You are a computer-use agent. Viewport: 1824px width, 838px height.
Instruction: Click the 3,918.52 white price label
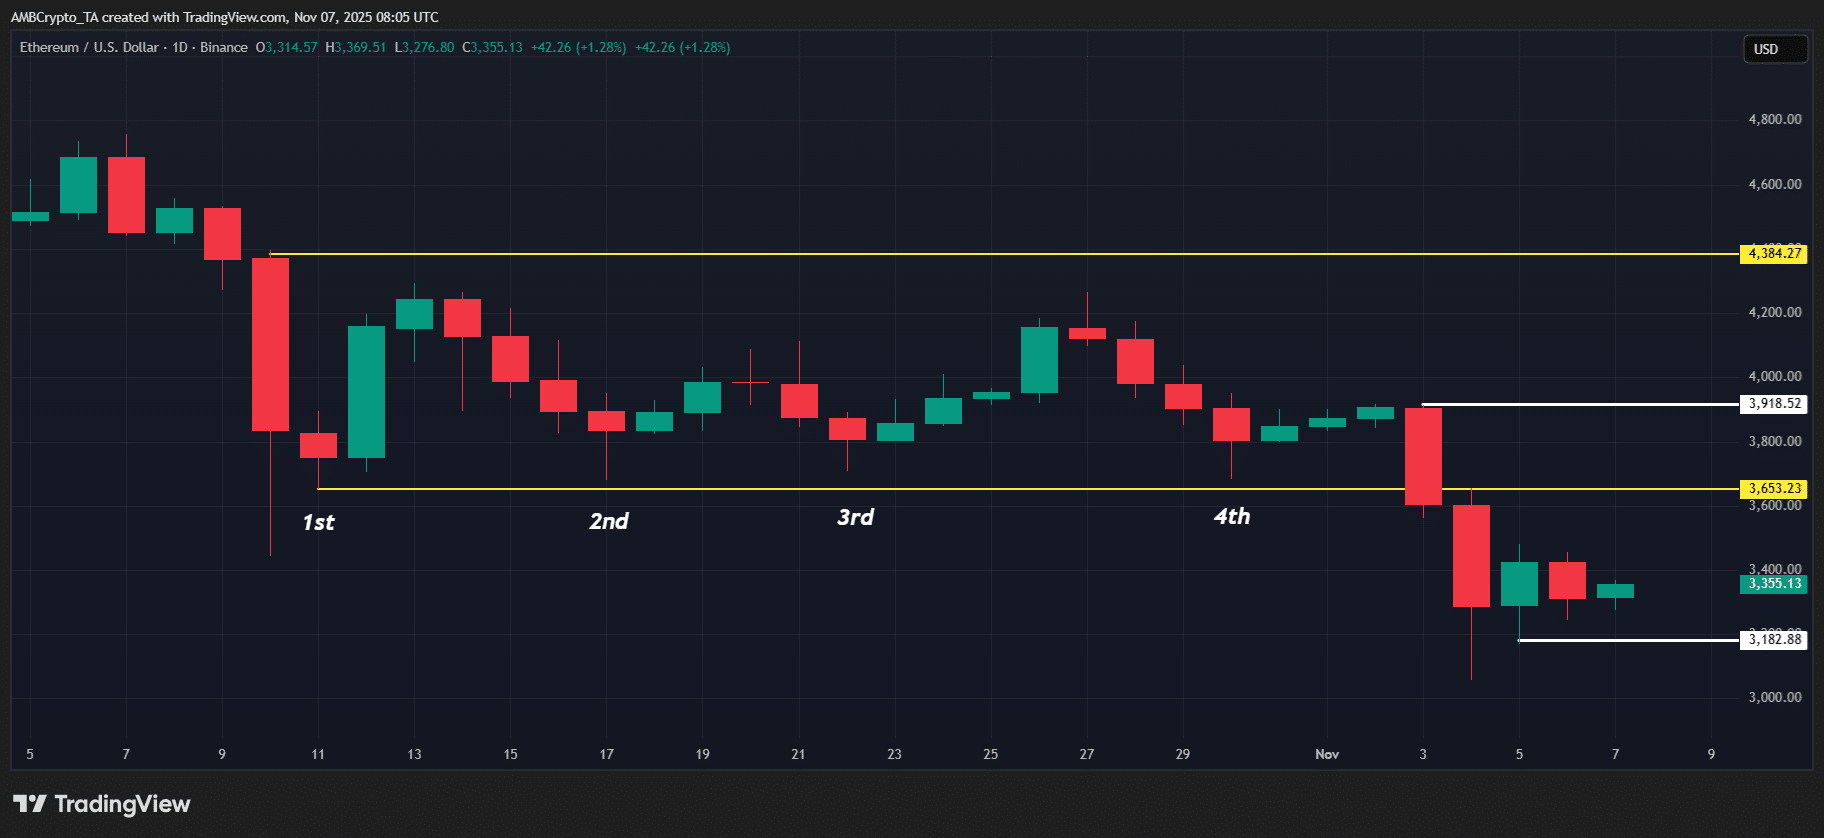(x=1773, y=404)
